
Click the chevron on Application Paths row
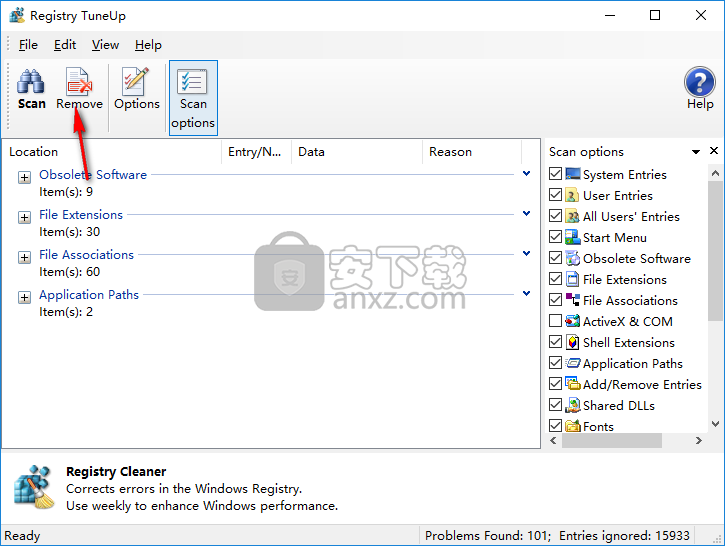tap(526, 294)
